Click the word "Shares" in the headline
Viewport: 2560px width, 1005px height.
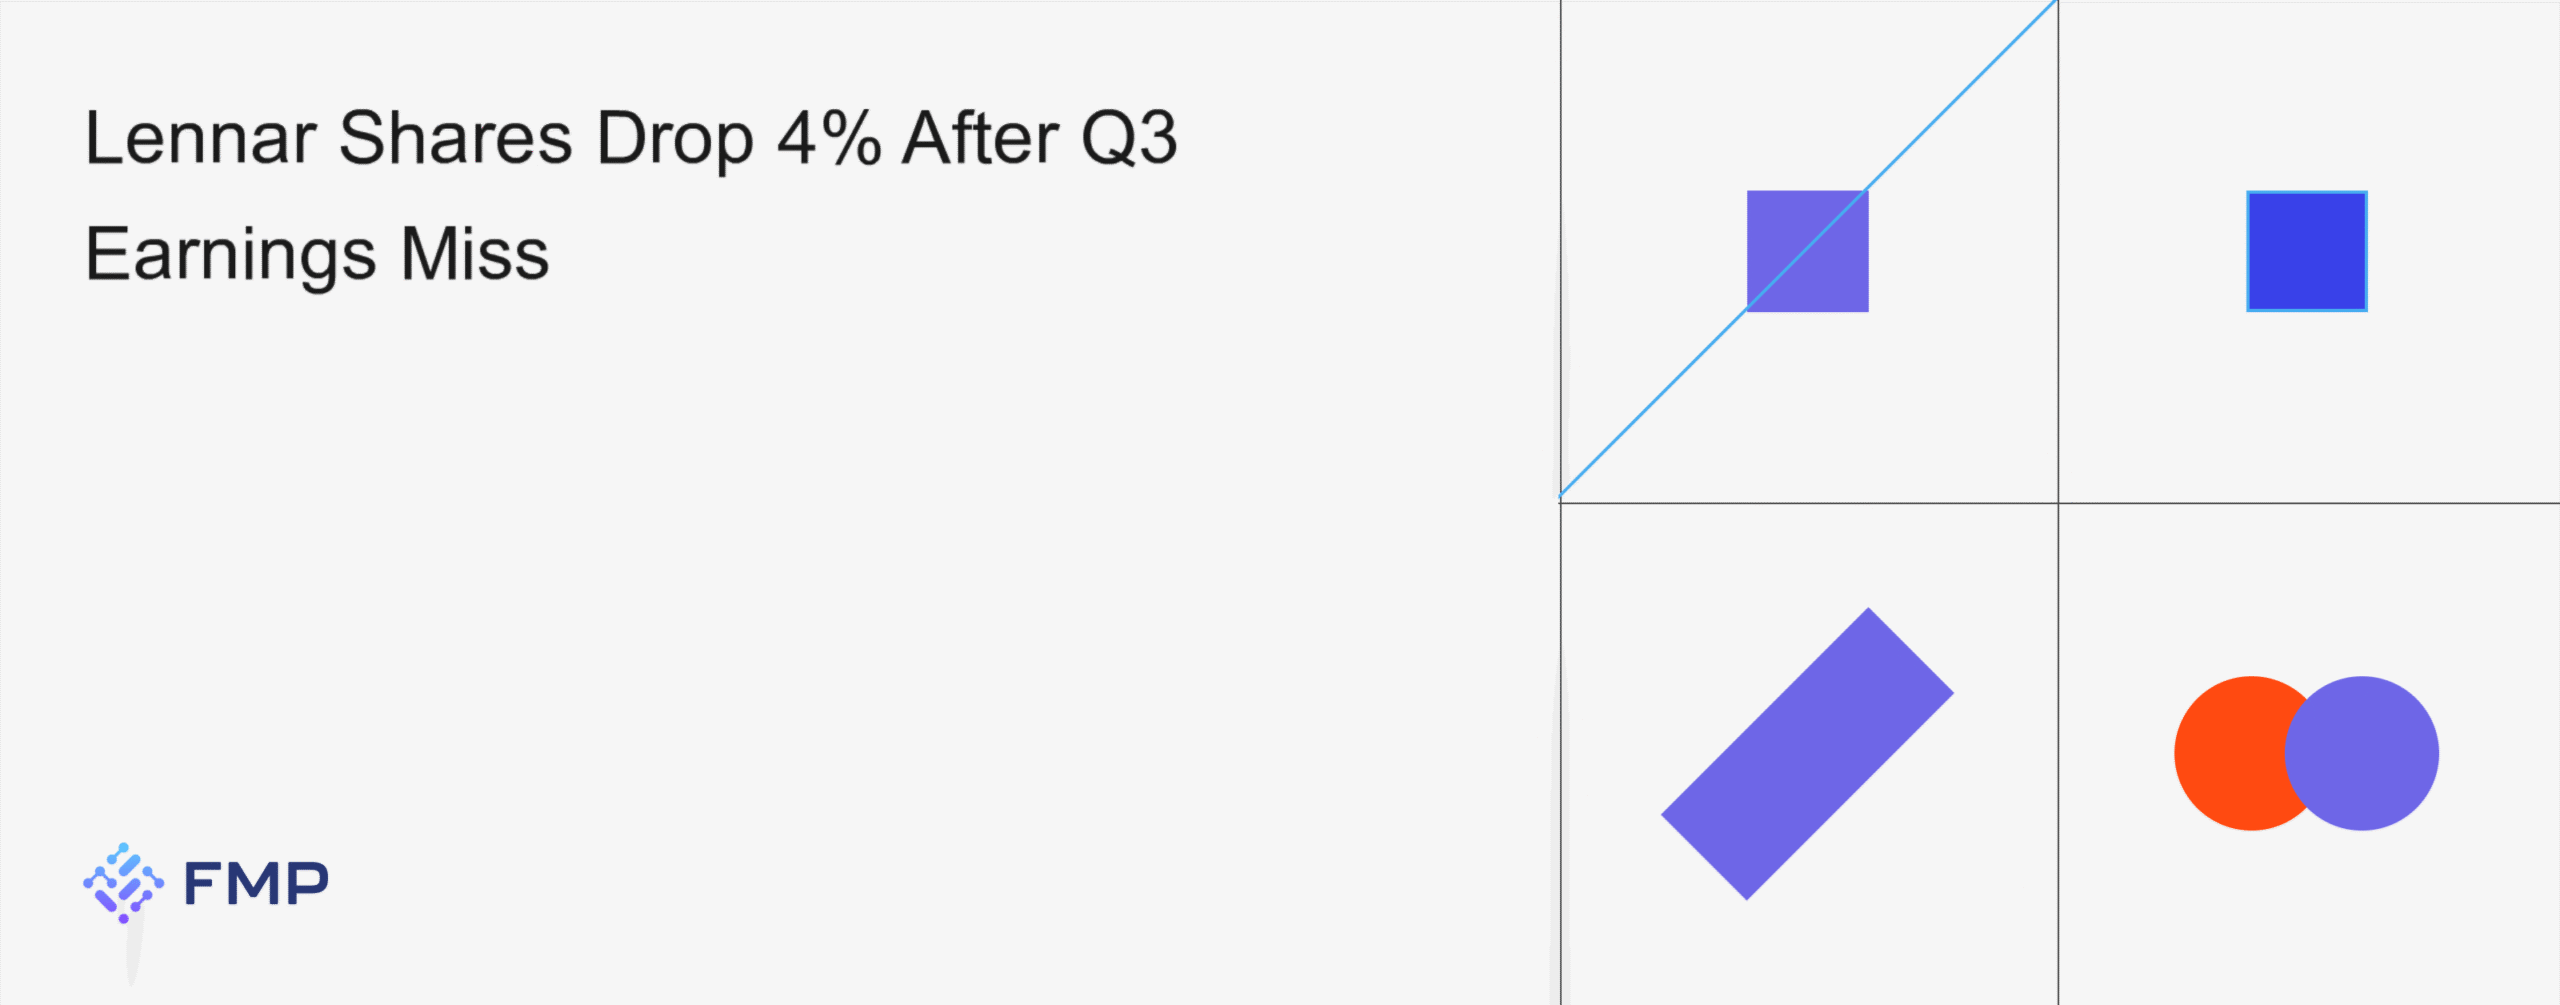click(455, 138)
